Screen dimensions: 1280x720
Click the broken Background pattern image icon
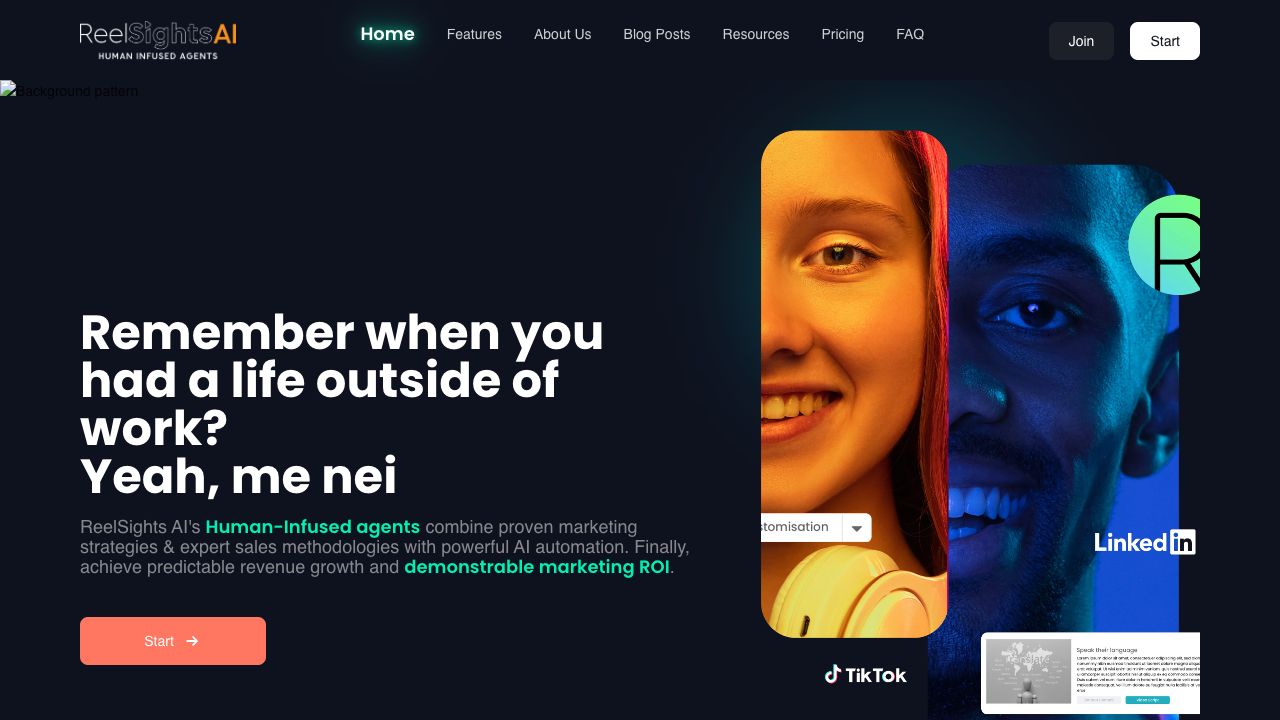(8, 91)
